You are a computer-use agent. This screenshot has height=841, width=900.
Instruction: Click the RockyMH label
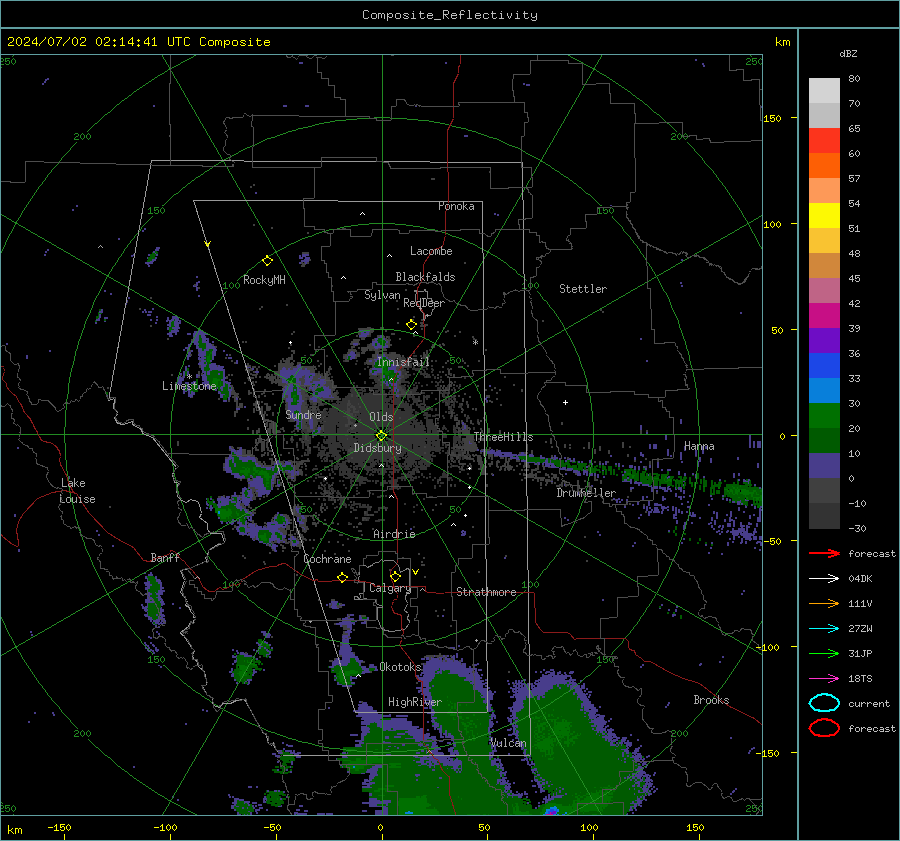(264, 280)
